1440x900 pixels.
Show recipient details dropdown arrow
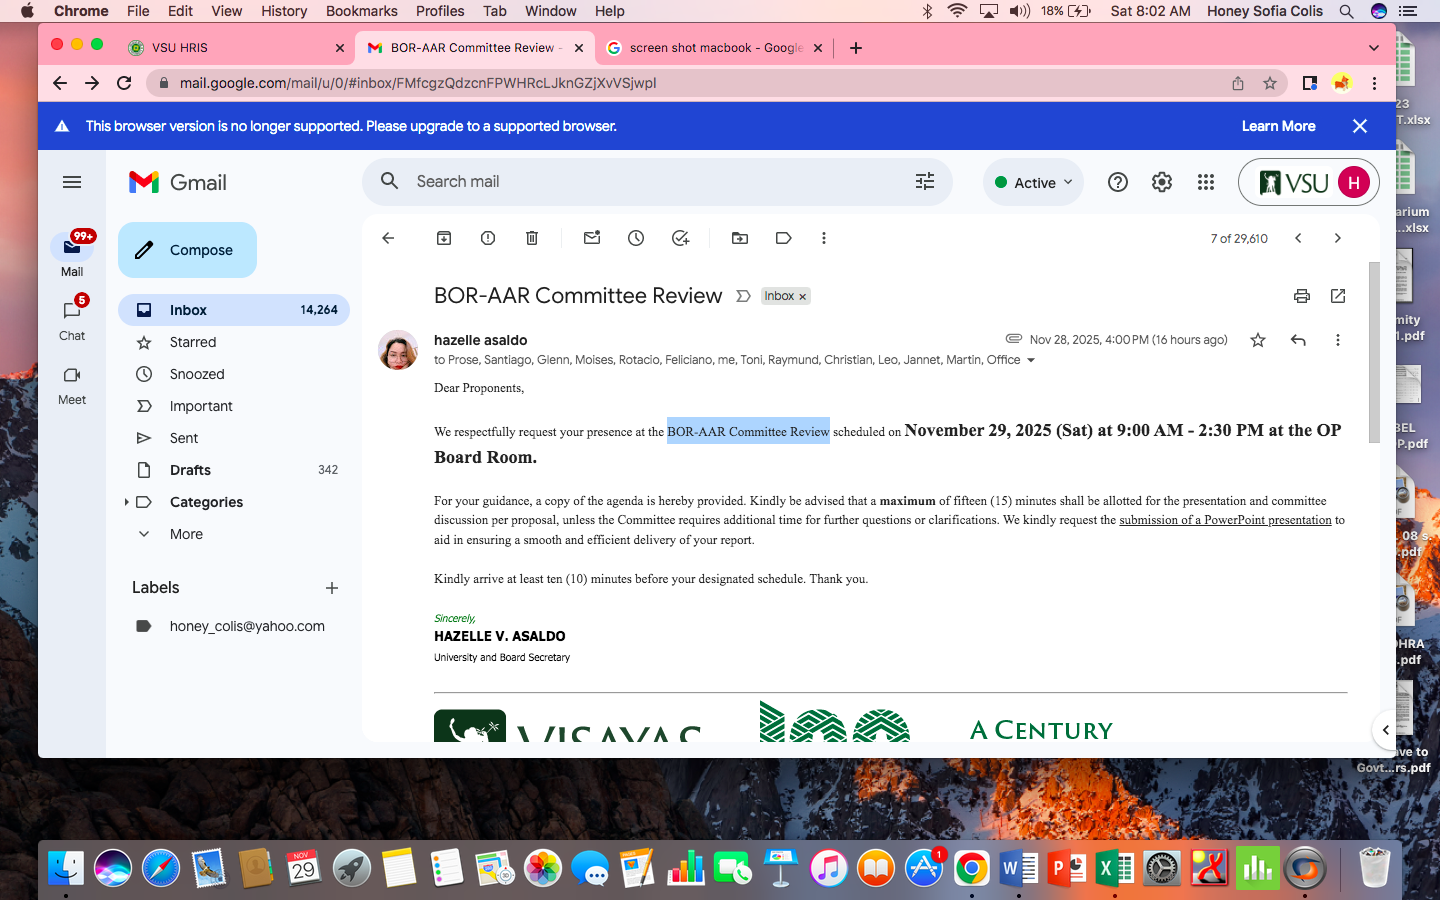(x=1031, y=360)
